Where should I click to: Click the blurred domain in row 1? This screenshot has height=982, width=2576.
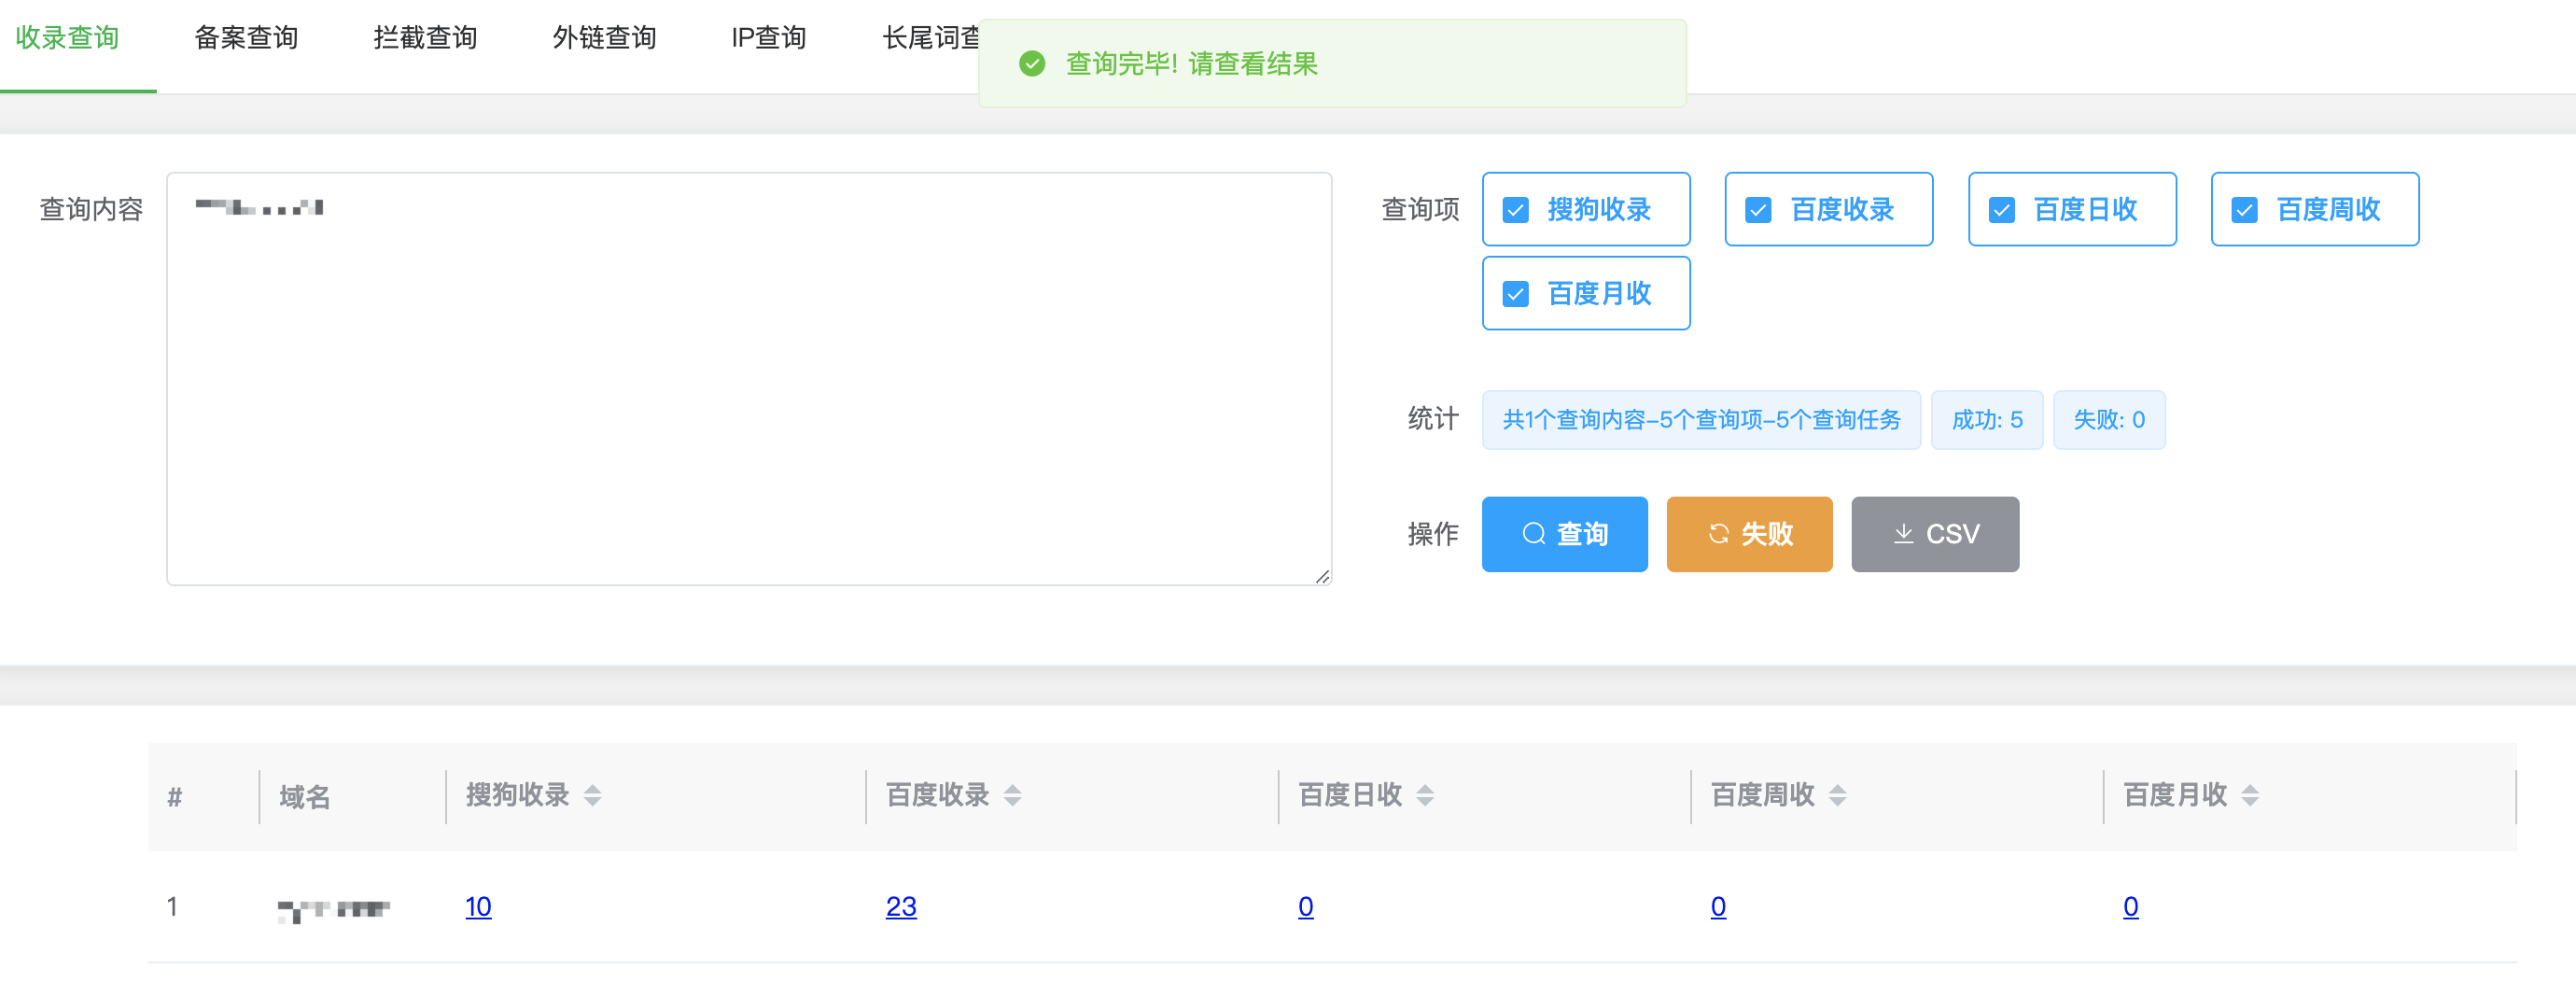(333, 910)
